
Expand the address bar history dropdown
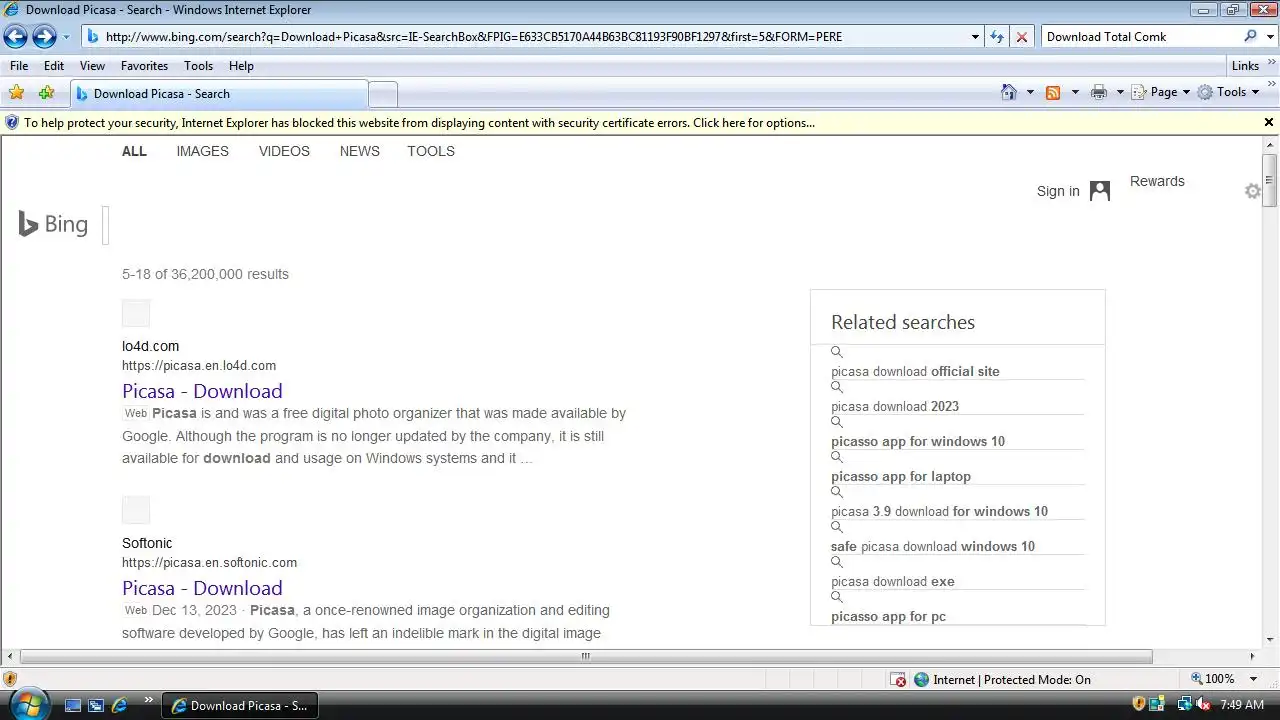tap(976, 37)
